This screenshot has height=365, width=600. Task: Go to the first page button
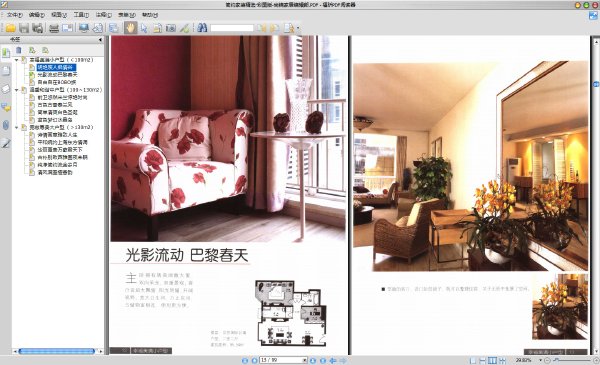(x=245, y=360)
